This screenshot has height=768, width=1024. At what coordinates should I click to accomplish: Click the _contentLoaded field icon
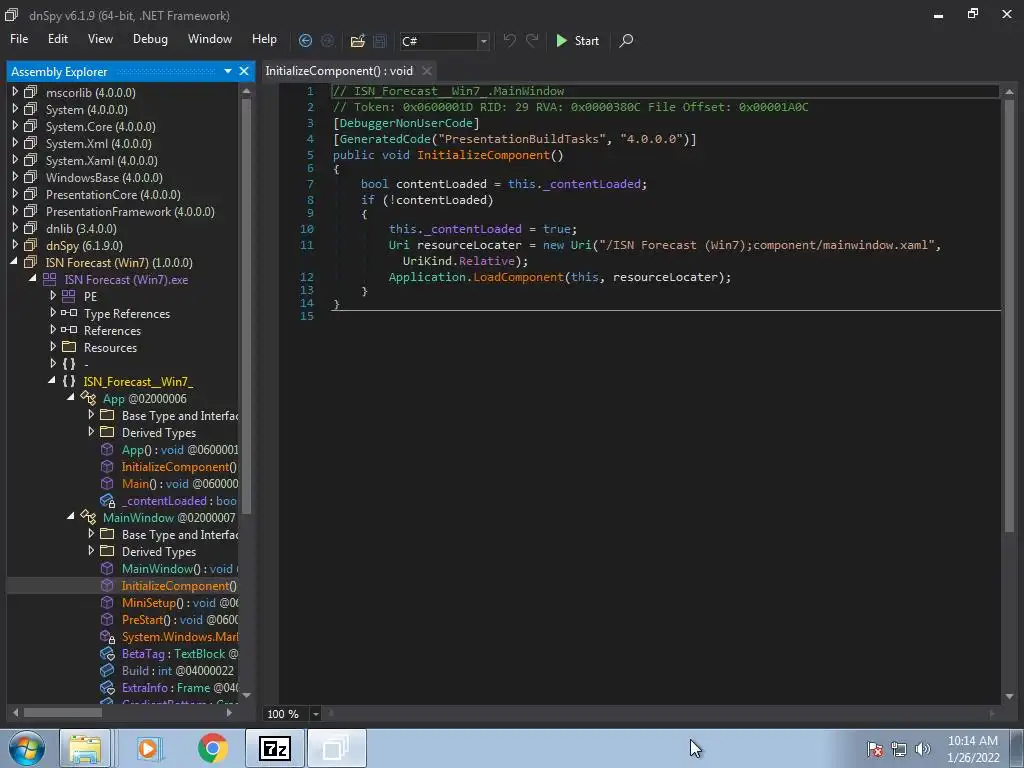click(x=107, y=501)
